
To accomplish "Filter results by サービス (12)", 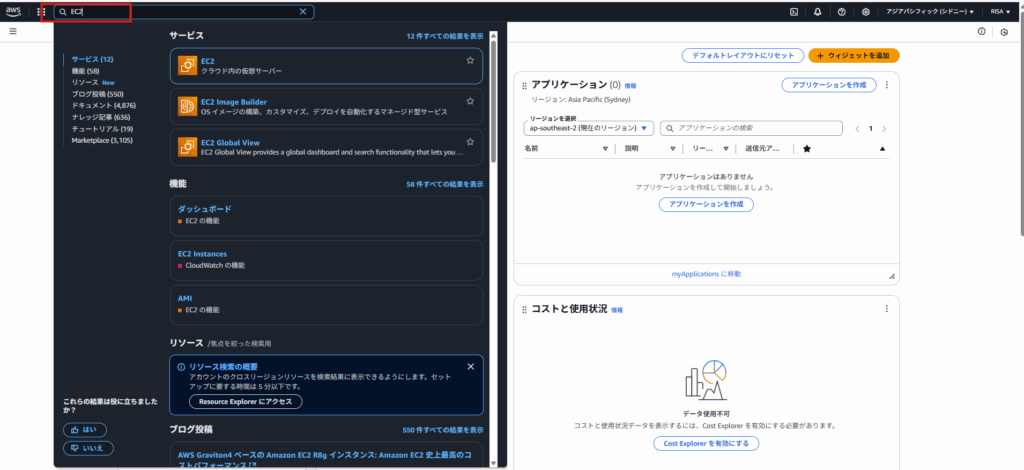I will [x=92, y=59].
